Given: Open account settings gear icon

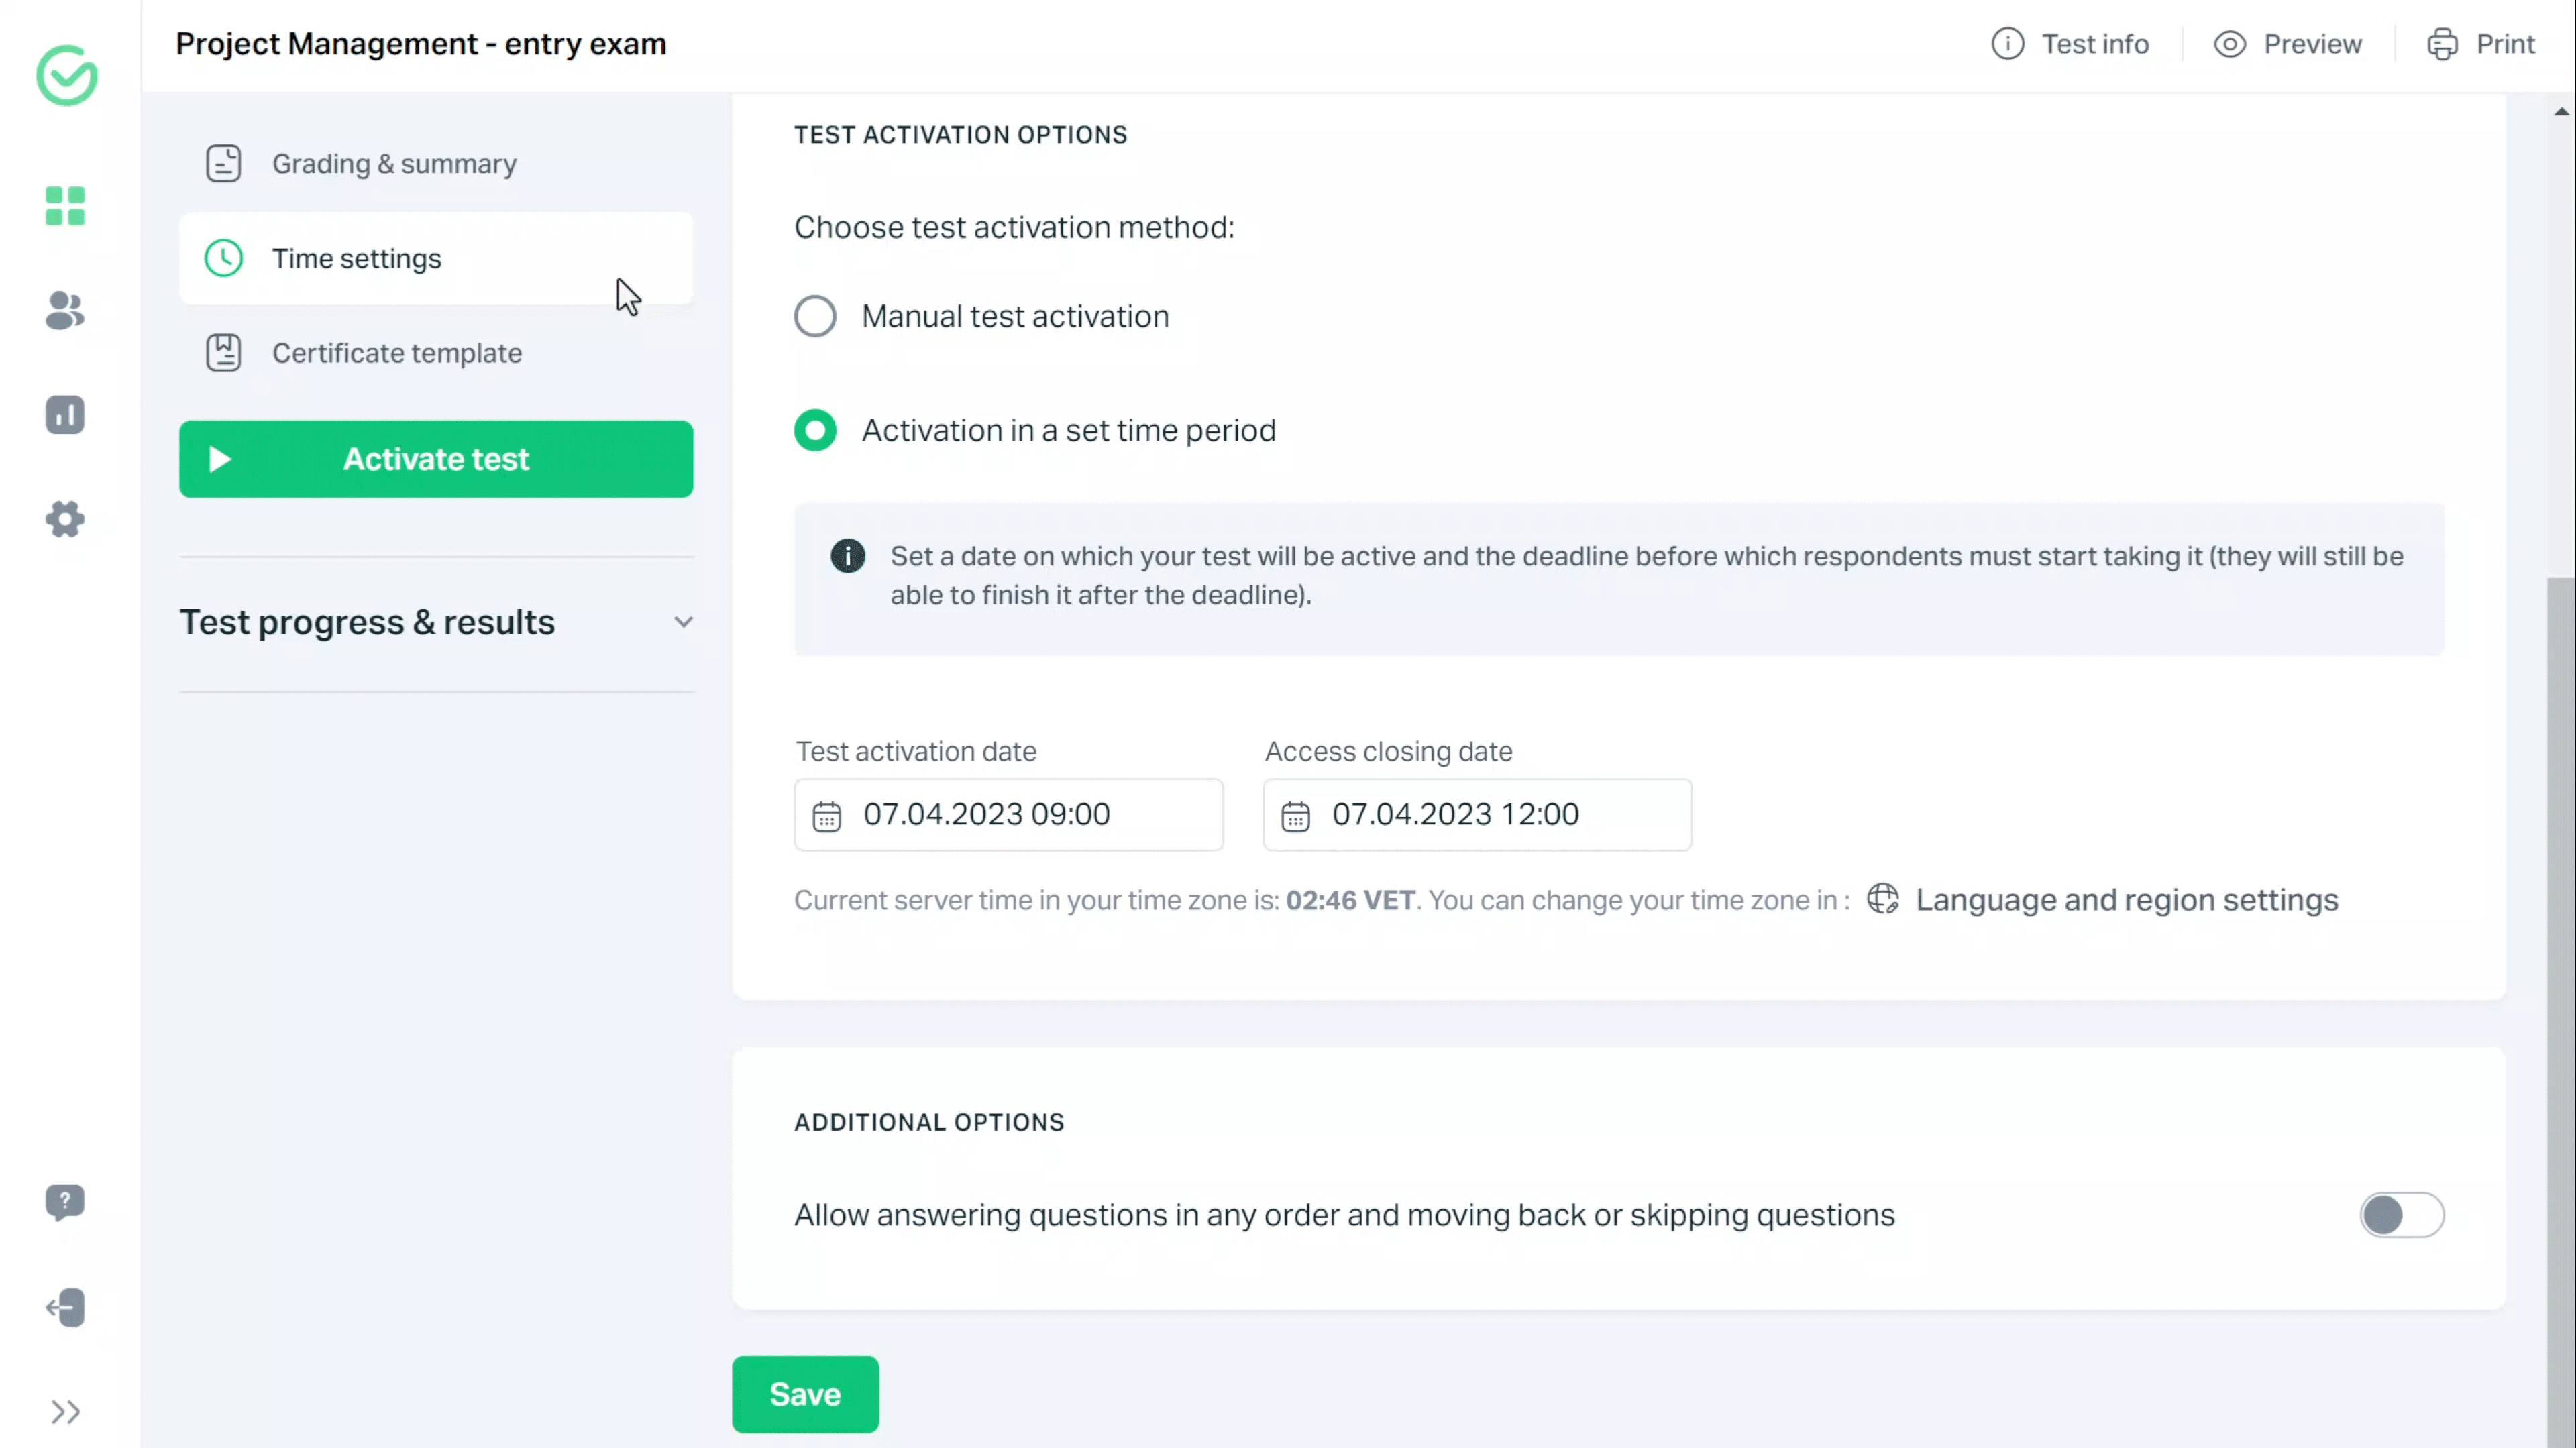Looking at the screenshot, I should (x=65, y=519).
